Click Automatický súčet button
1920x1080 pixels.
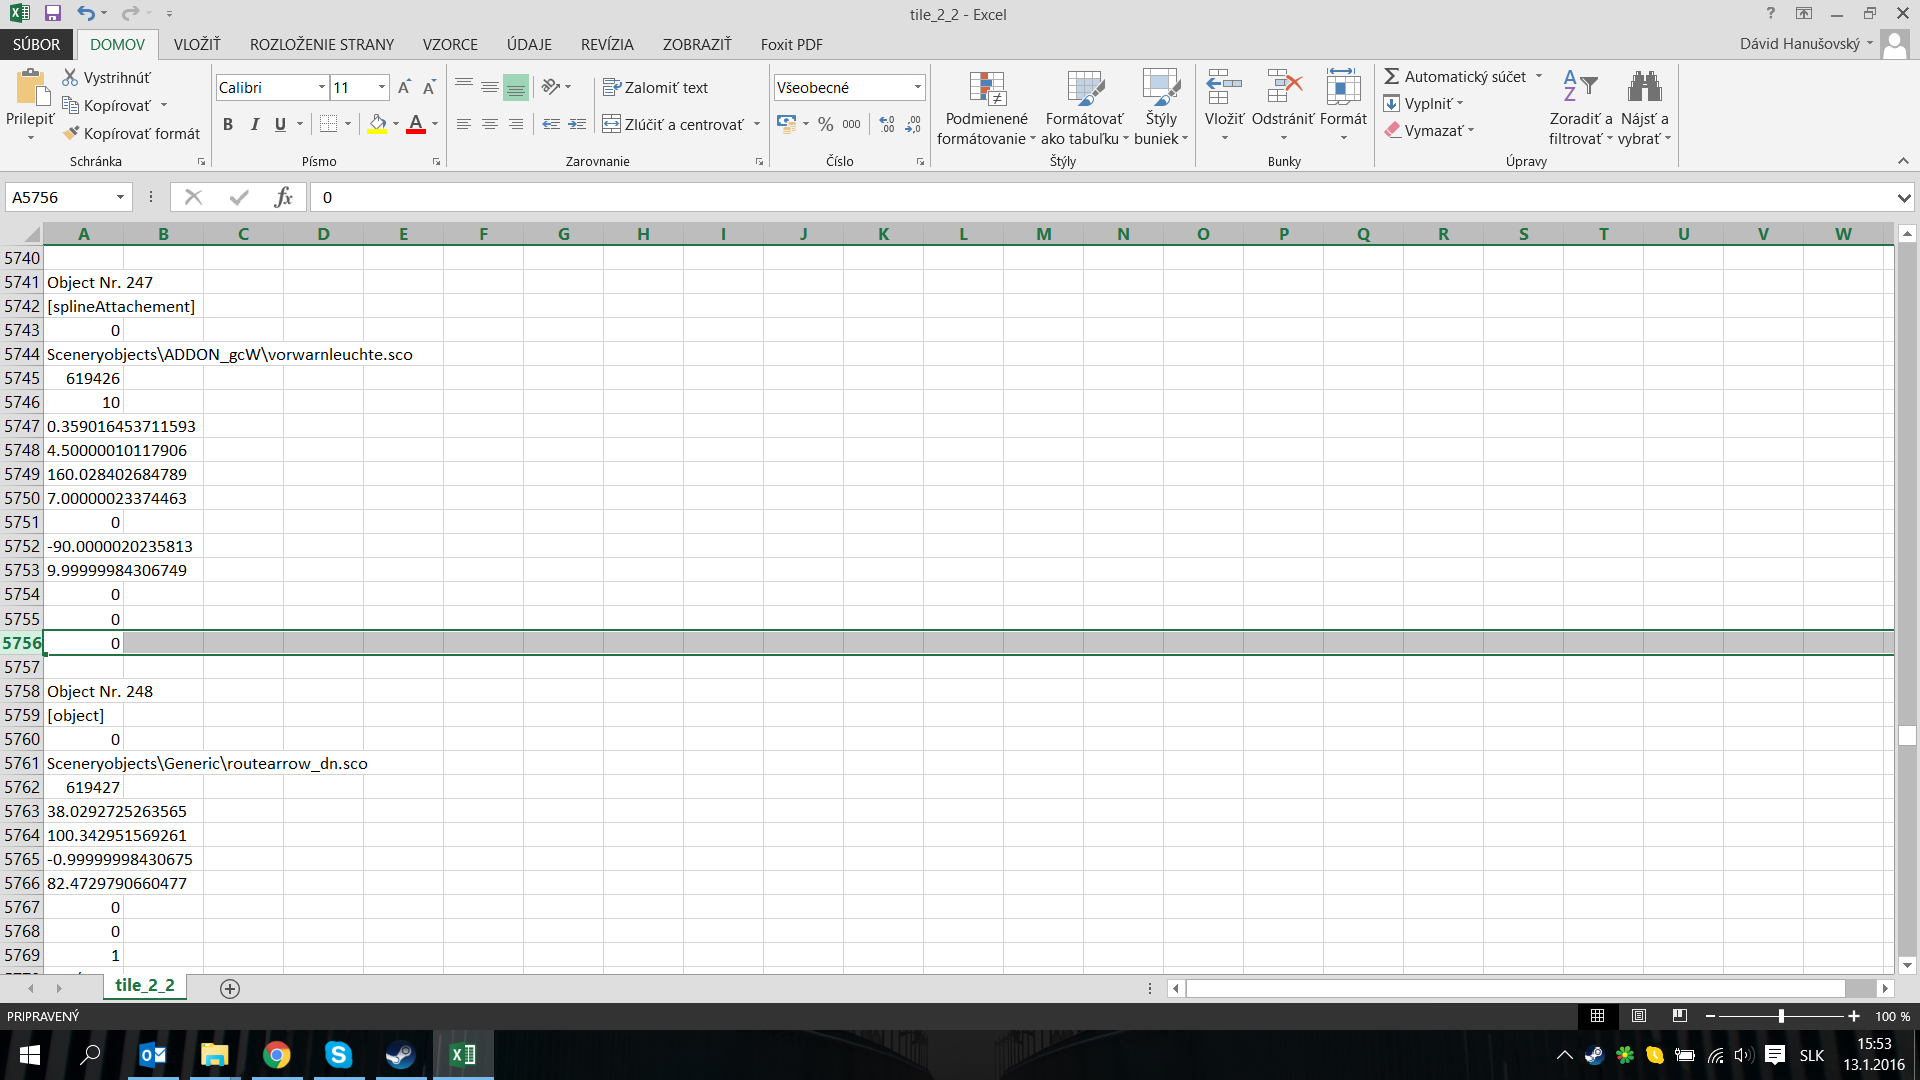coord(1456,77)
